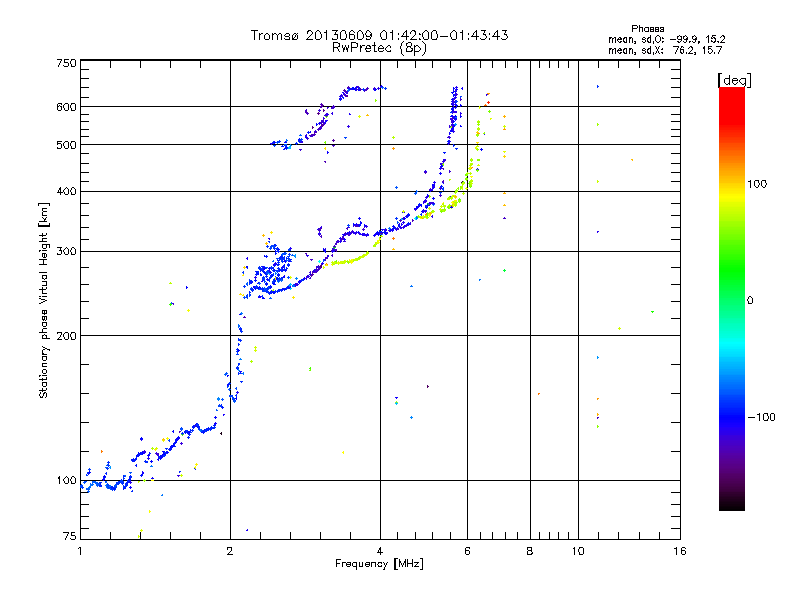Click the y-axis tick label '500'
This screenshot has width=800, height=600.
66,145
